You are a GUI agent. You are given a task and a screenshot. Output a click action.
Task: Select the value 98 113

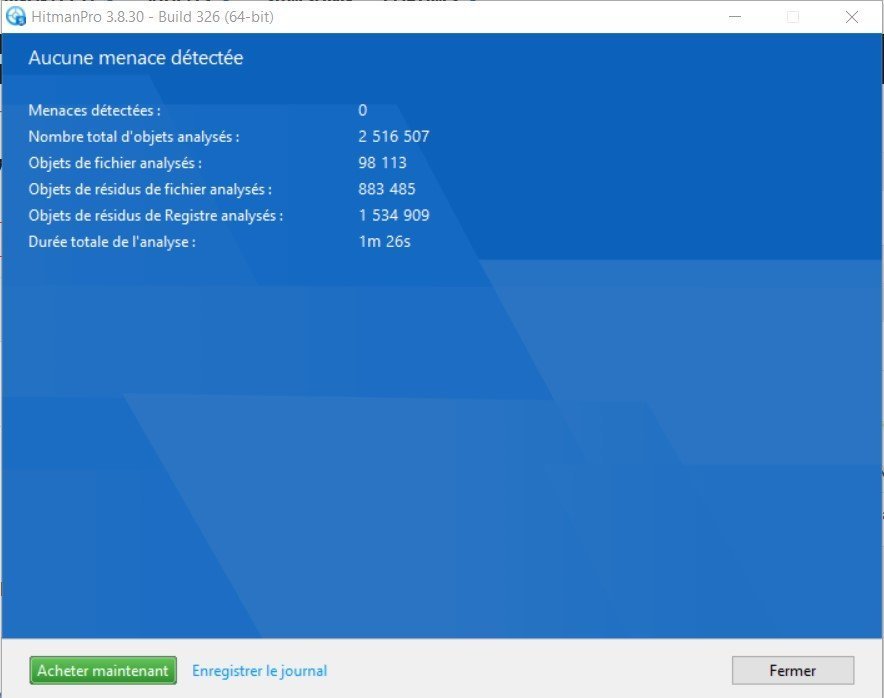pos(382,163)
